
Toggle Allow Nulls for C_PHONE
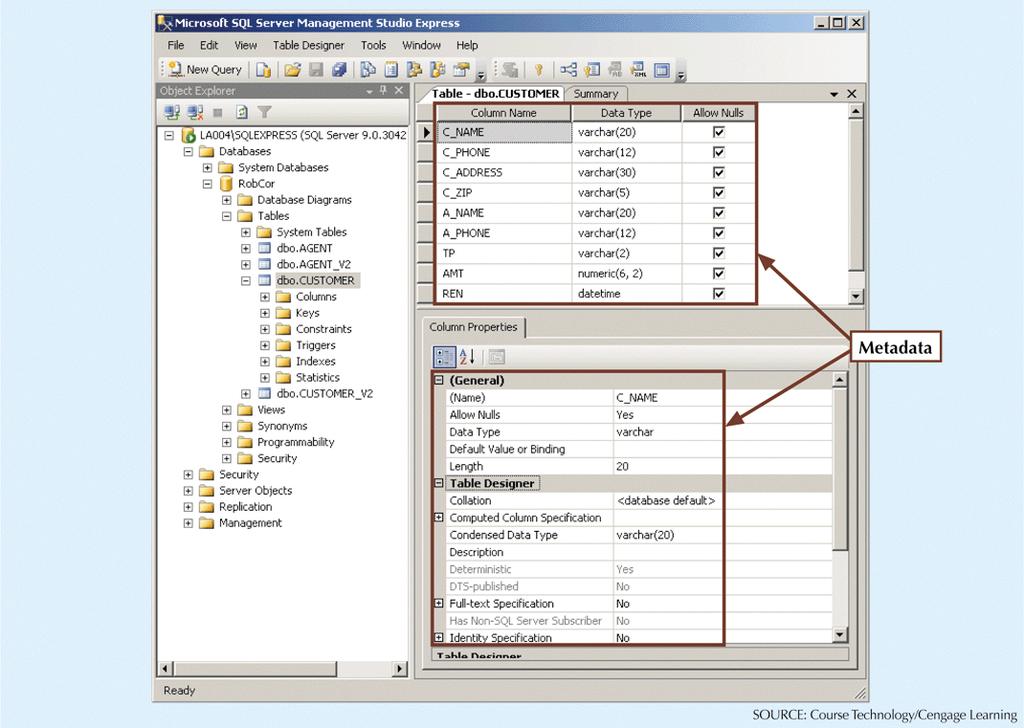[718, 152]
